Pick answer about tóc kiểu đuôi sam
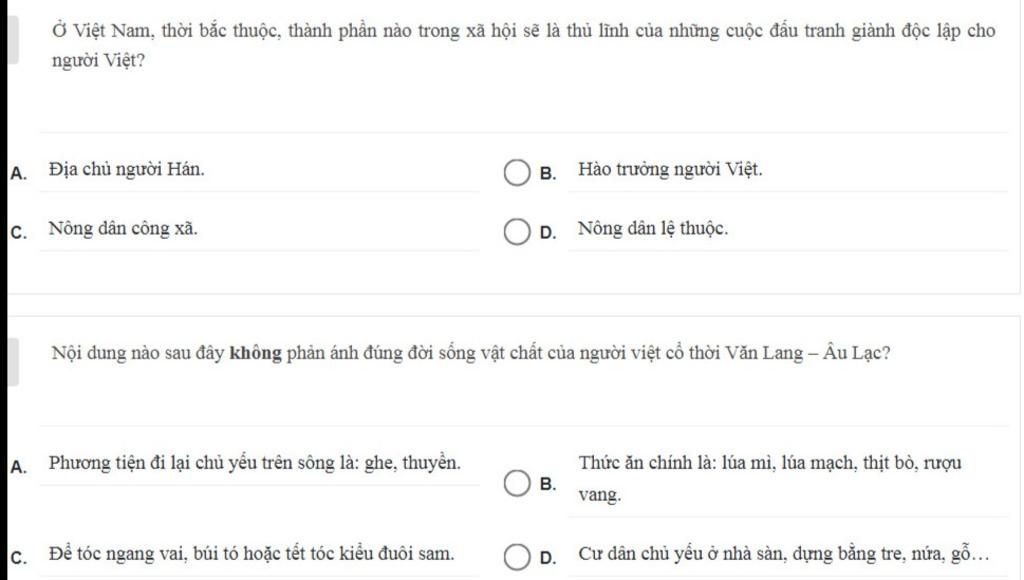This screenshot has width=1024, height=580. [x=251, y=554]
